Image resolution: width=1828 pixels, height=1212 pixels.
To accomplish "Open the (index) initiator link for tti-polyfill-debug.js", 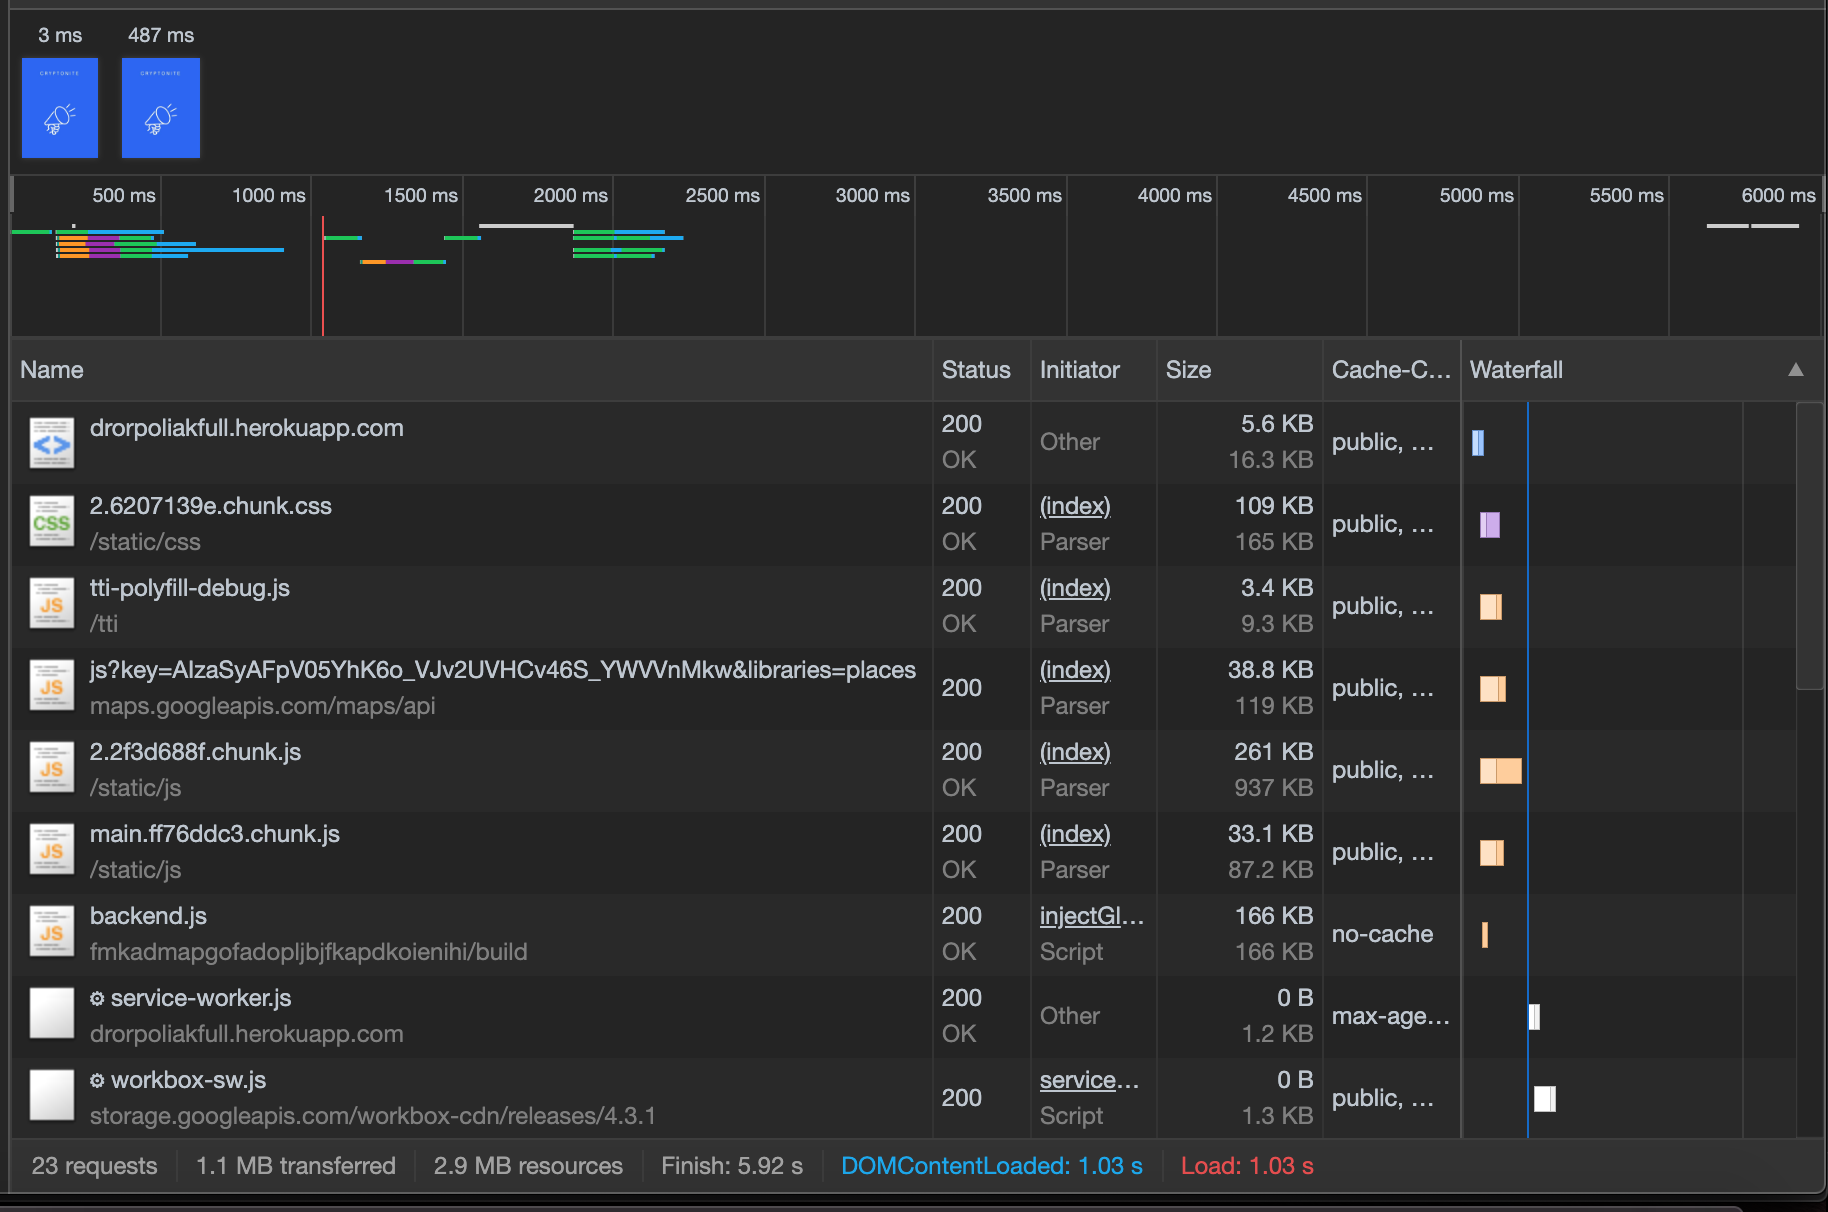I will (x=1075, y=588).
